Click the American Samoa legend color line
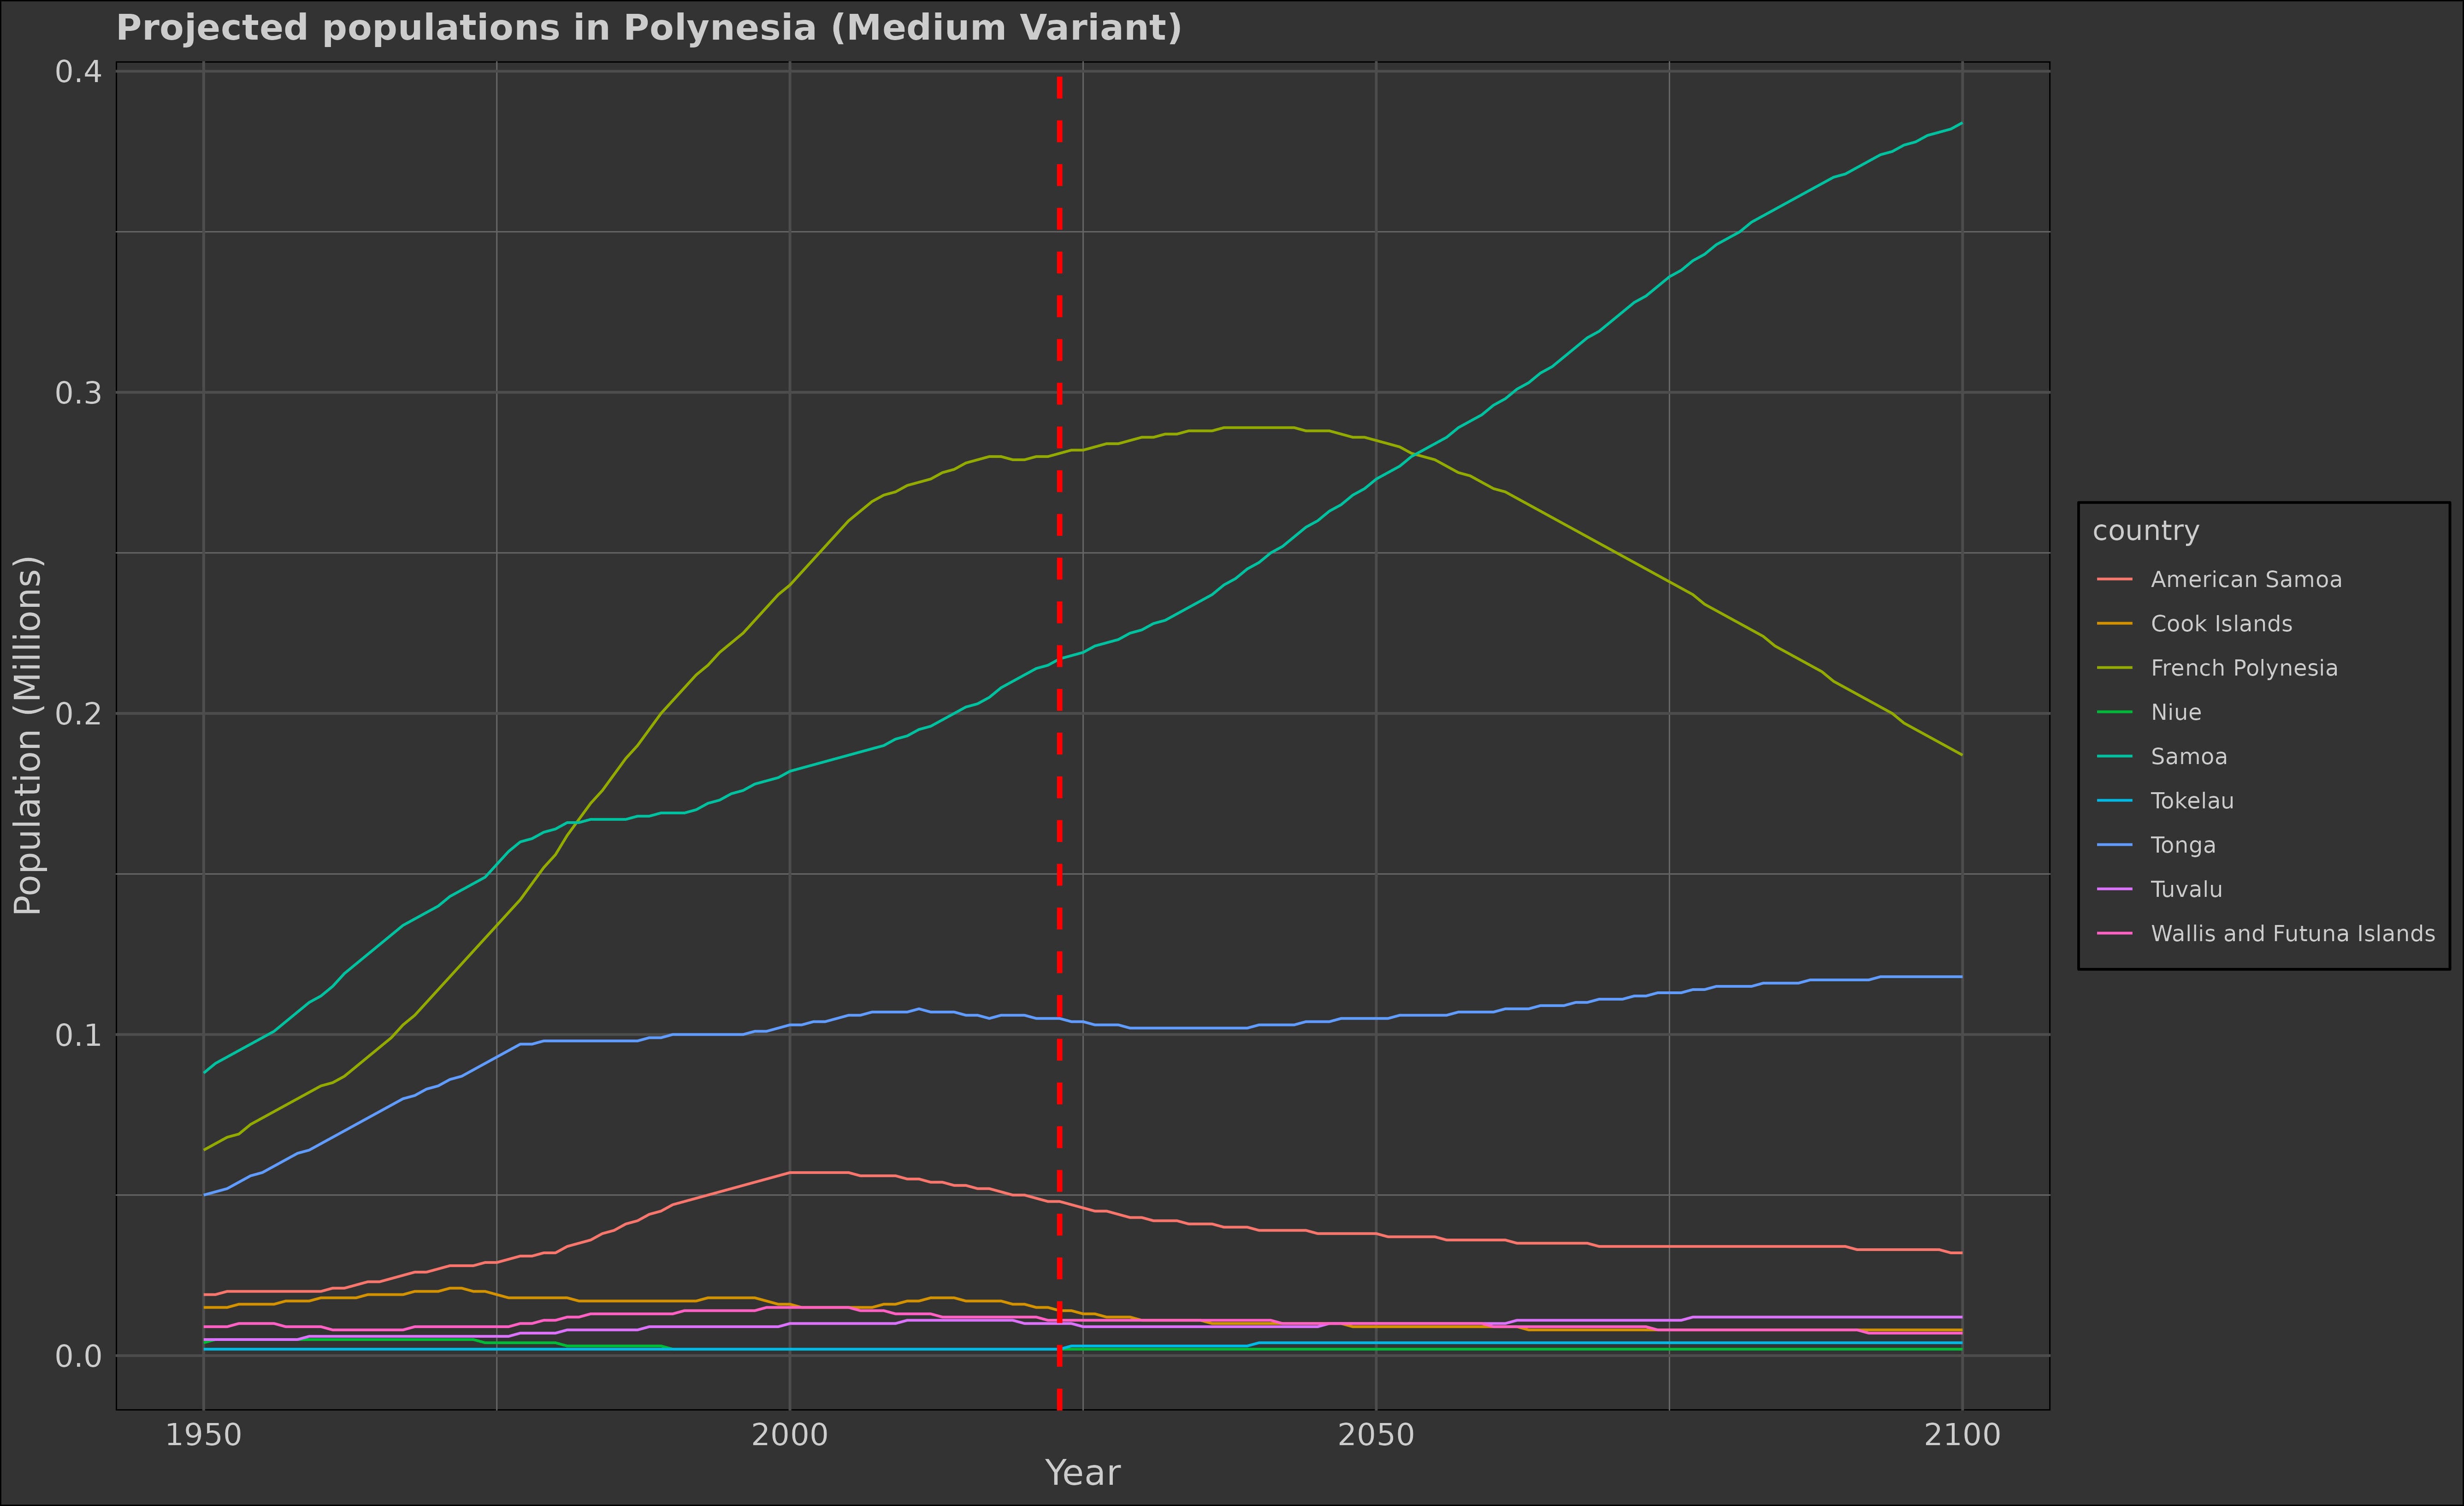 tap(2115, 580)
